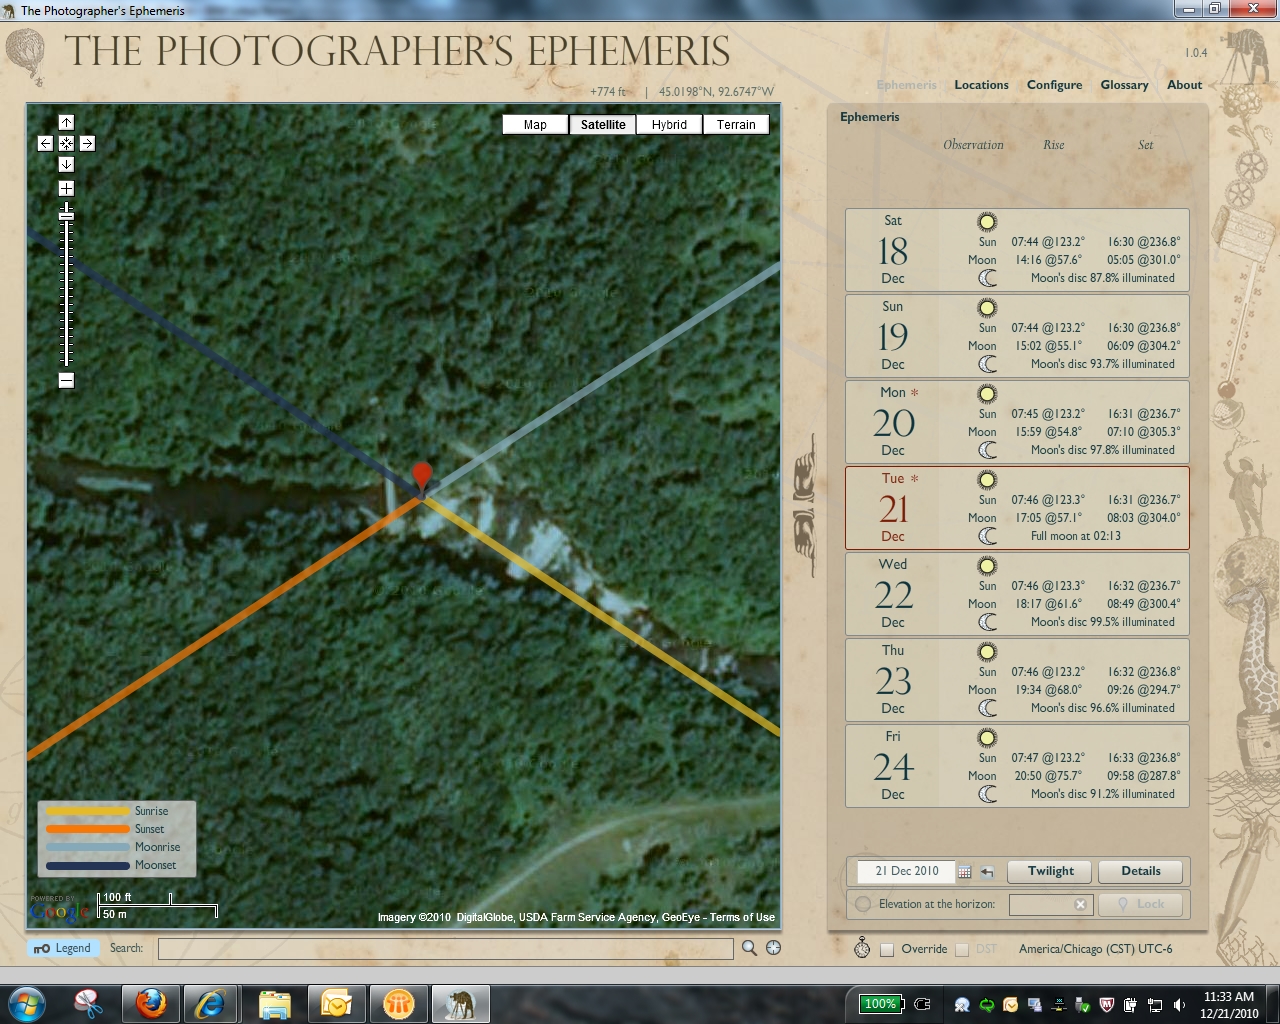Pan the map down with the arrow

pyautogui.click(x=66, y=164)
